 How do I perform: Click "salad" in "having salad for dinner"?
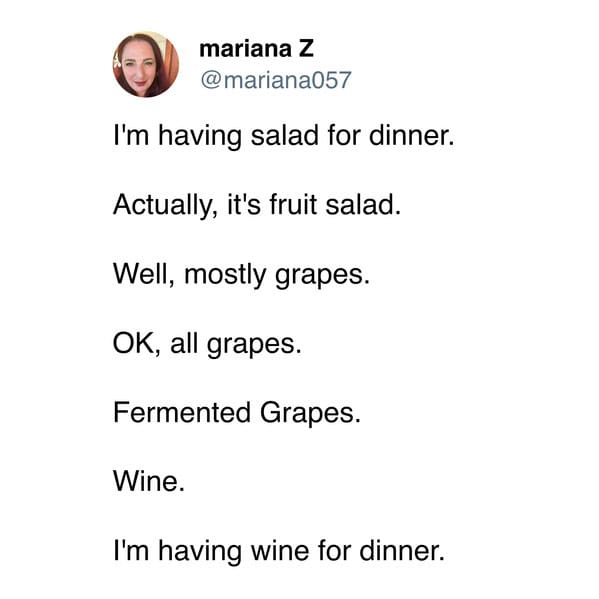point(285,136)
